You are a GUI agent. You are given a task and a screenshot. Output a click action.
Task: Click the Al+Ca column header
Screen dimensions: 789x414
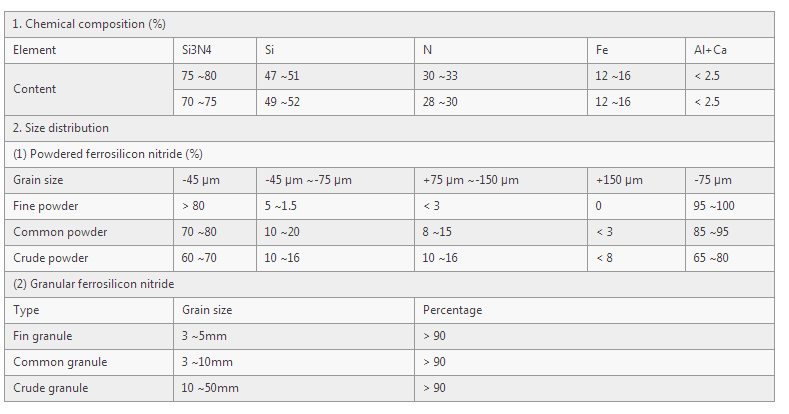[x=730, y=50]
